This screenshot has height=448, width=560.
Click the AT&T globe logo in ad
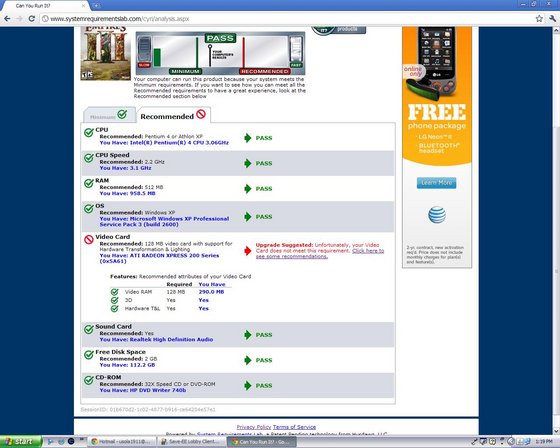[x=437, y=215]
